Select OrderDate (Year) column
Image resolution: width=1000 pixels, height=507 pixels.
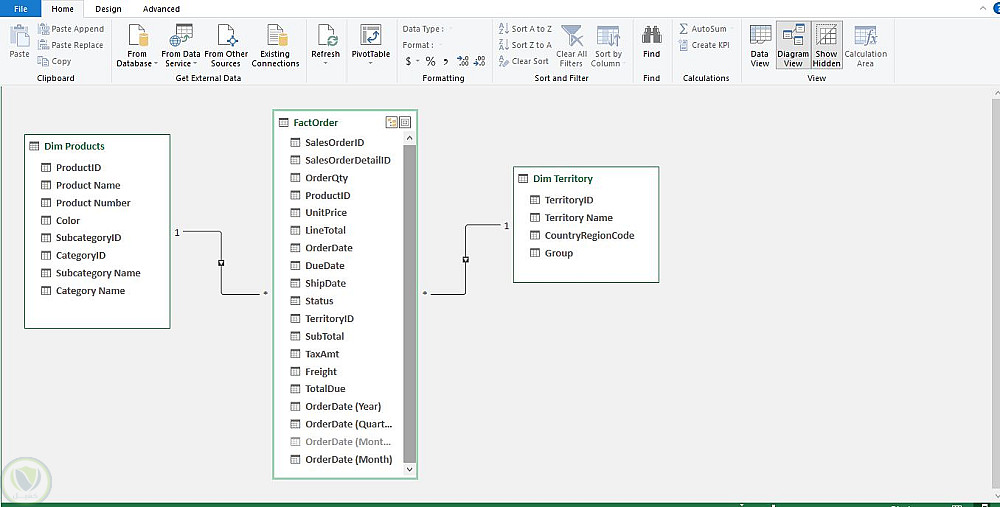pyautogui.click(x=344, y=407)
